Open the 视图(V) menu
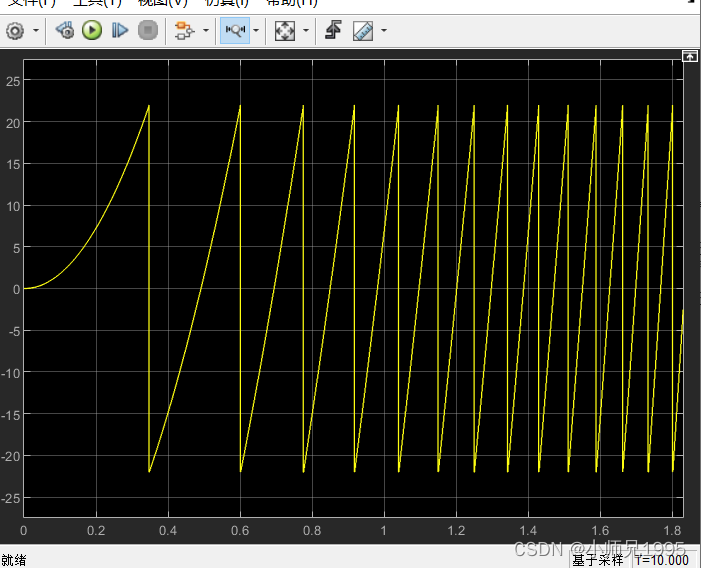Image resolution: width=701 pixels, height=568 pixels. 163,3
